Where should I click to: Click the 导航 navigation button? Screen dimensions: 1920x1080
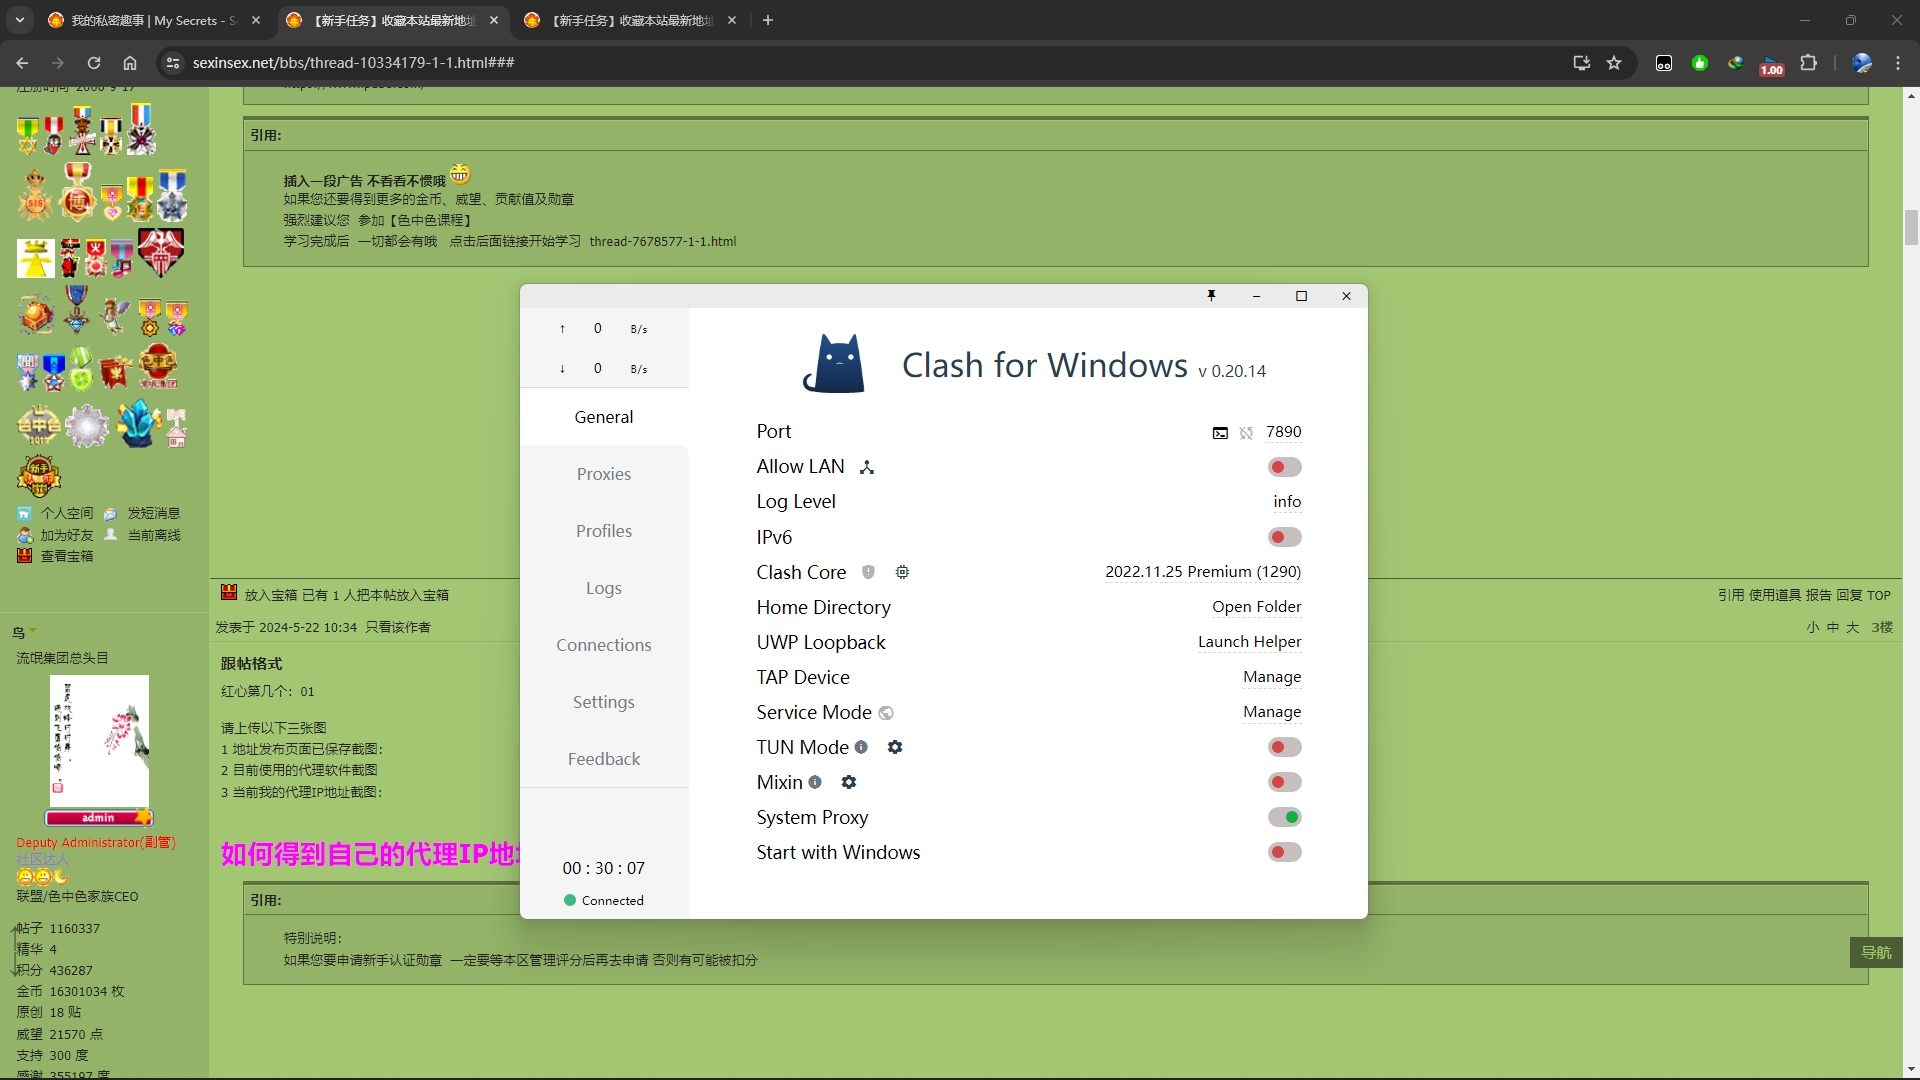[x=1876, y=952]
